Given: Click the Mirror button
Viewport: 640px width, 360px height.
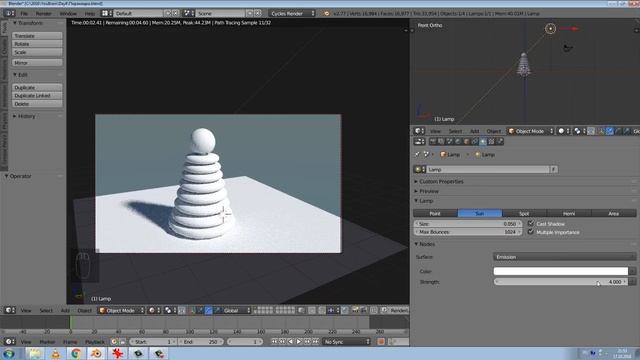Looking at the screenshot, I should pos(37,63).
